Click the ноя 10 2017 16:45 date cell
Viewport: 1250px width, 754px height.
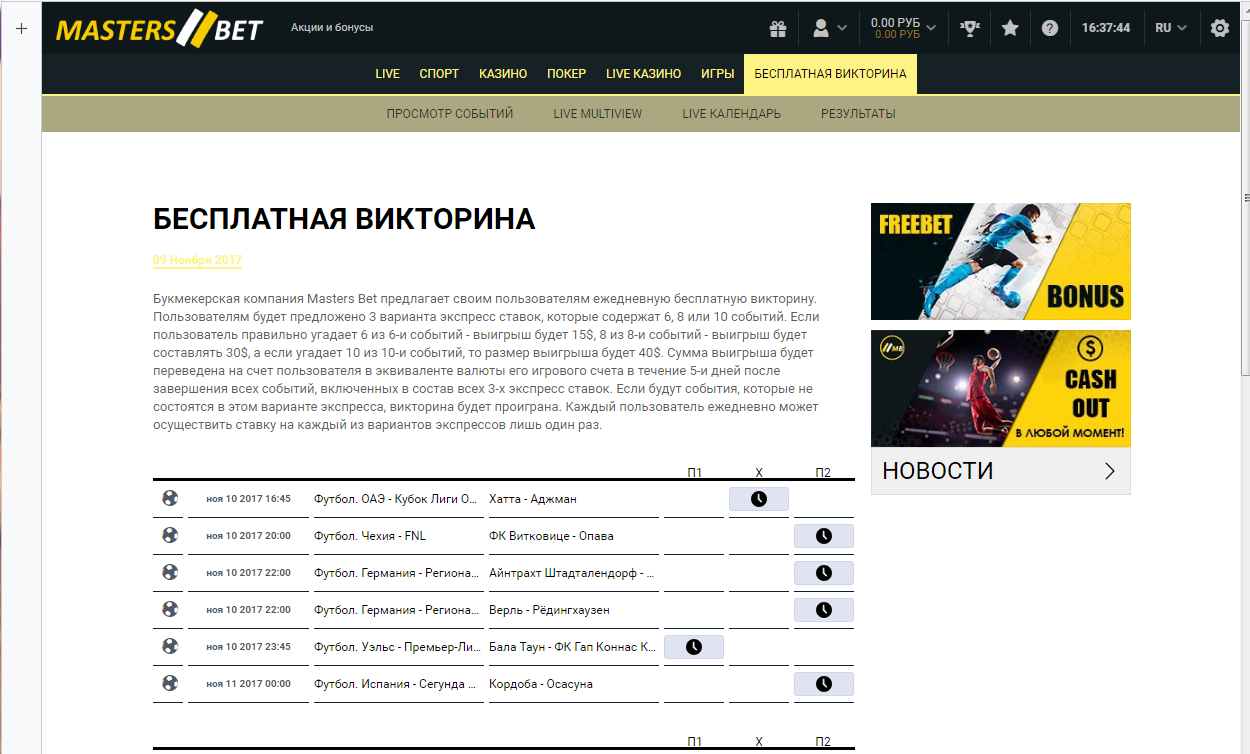point(248,499)
